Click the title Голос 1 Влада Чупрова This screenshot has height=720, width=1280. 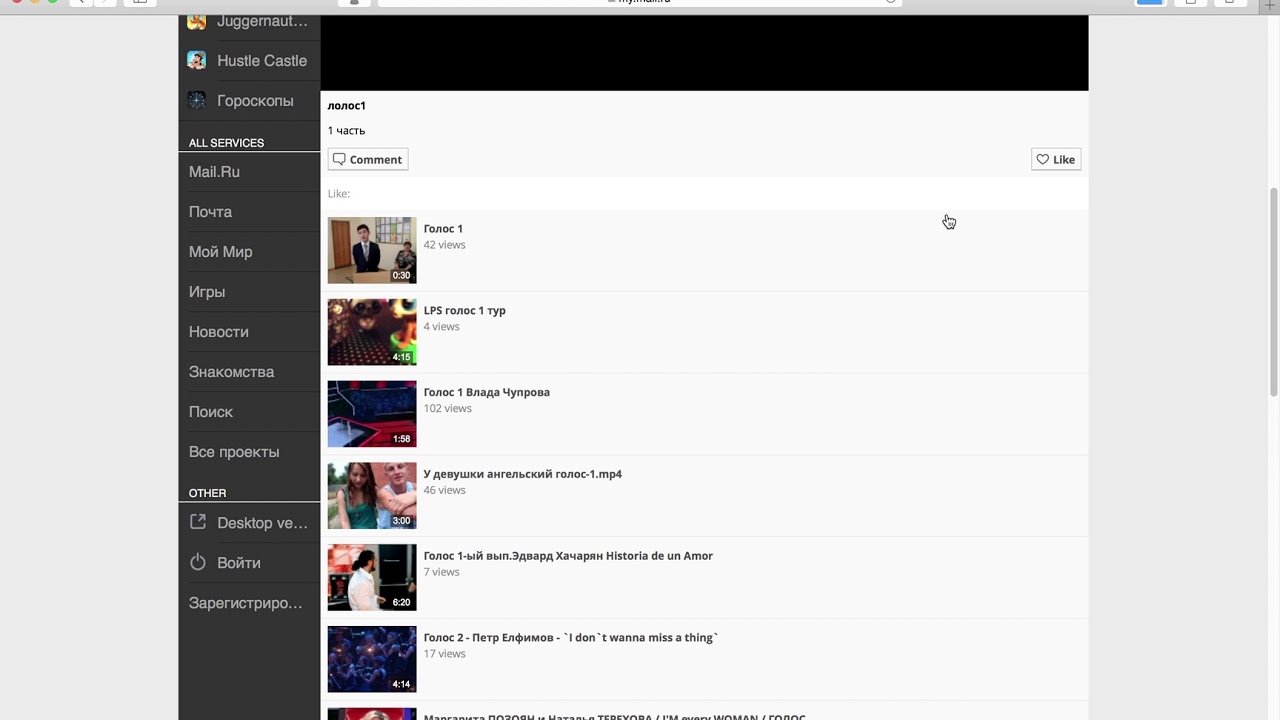coord(487,392)
